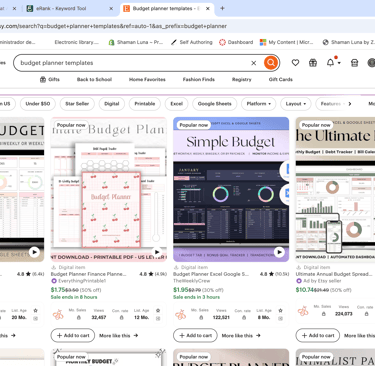Switch to the eRank Keyword Tool tab
Viewport: 375px width, 366px height.
coord(61,8)
